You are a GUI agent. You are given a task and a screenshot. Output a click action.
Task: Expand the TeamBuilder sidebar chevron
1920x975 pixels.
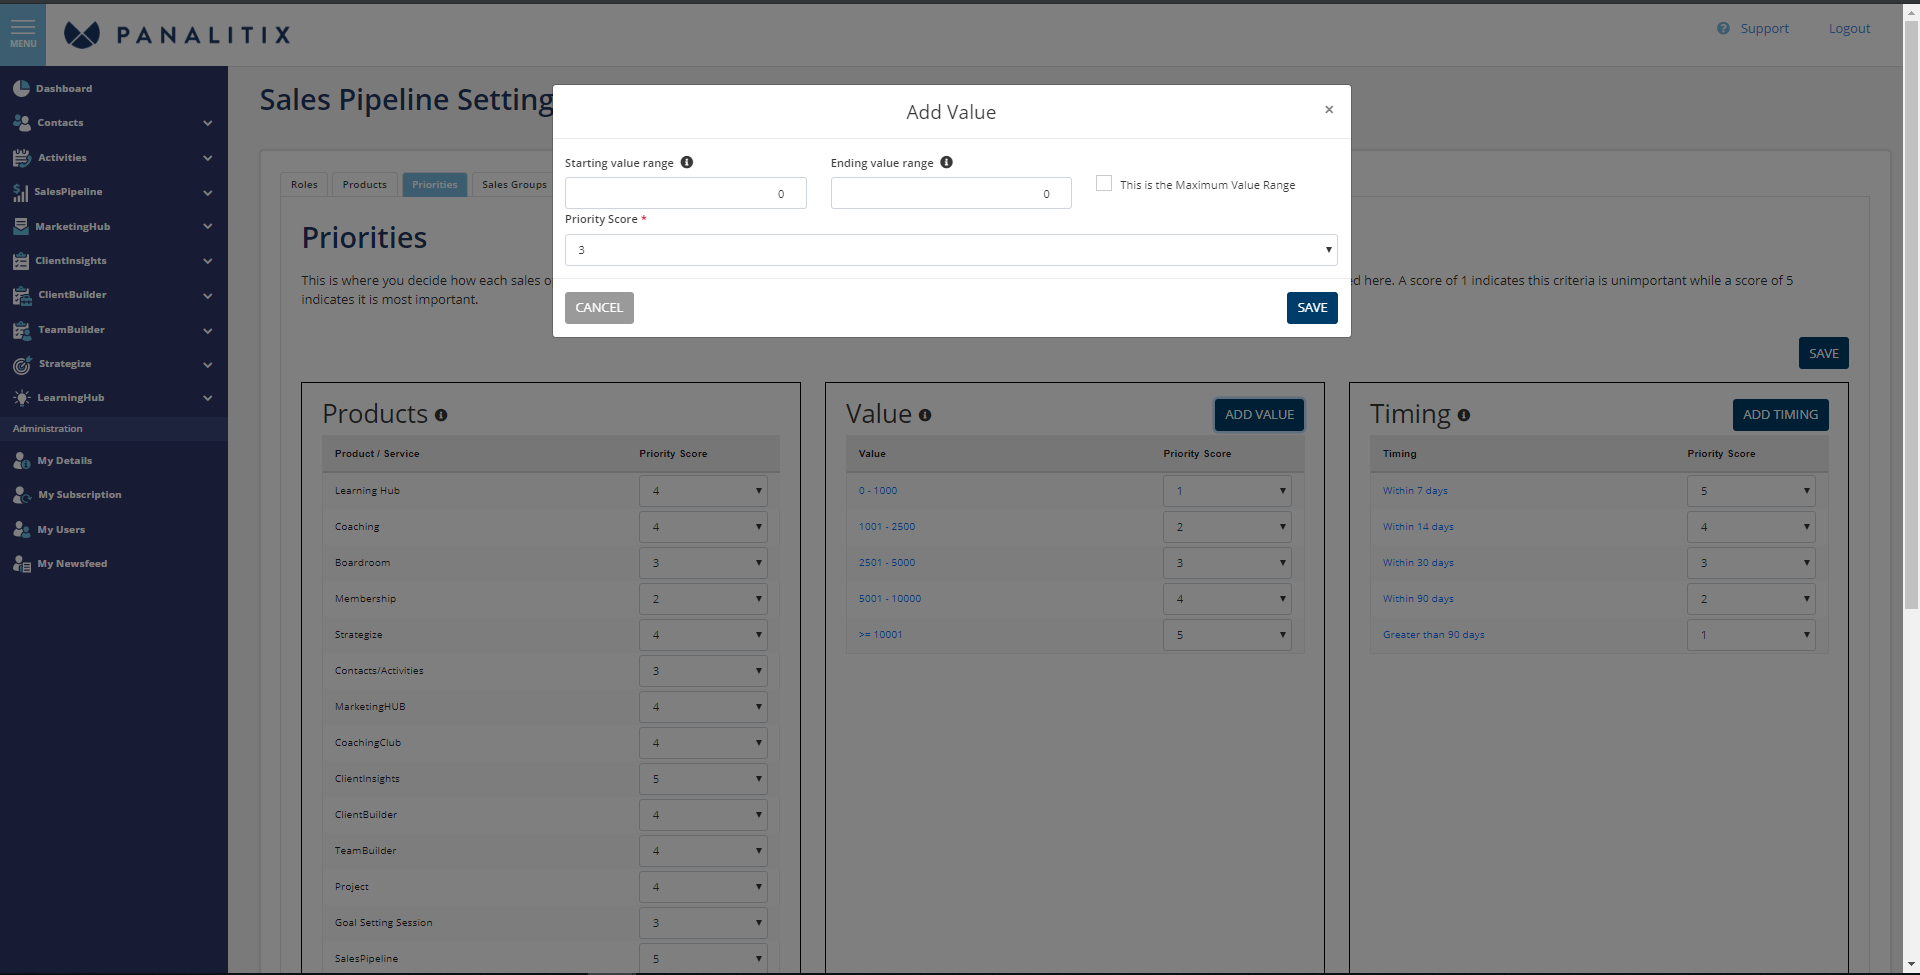coord(208,330)
